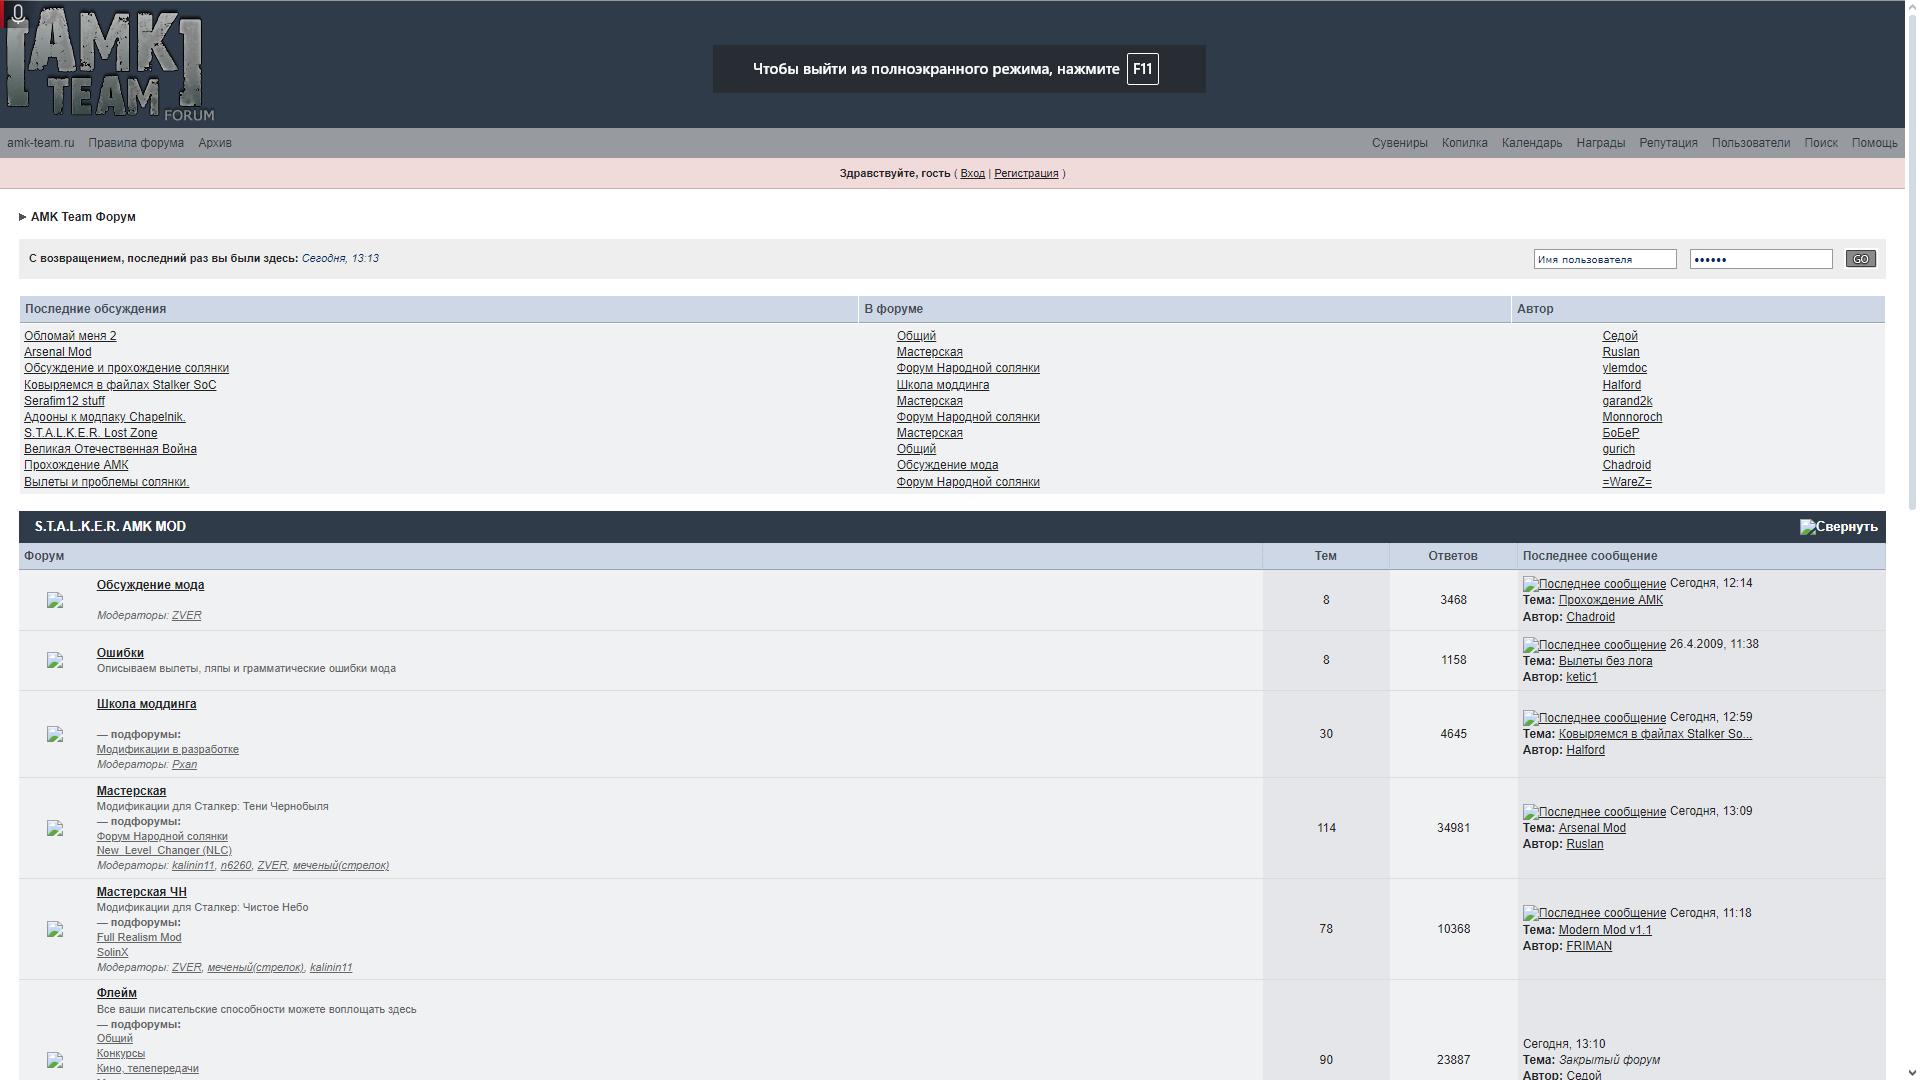Open author profile Monnoroch

tap(1632, 417)
